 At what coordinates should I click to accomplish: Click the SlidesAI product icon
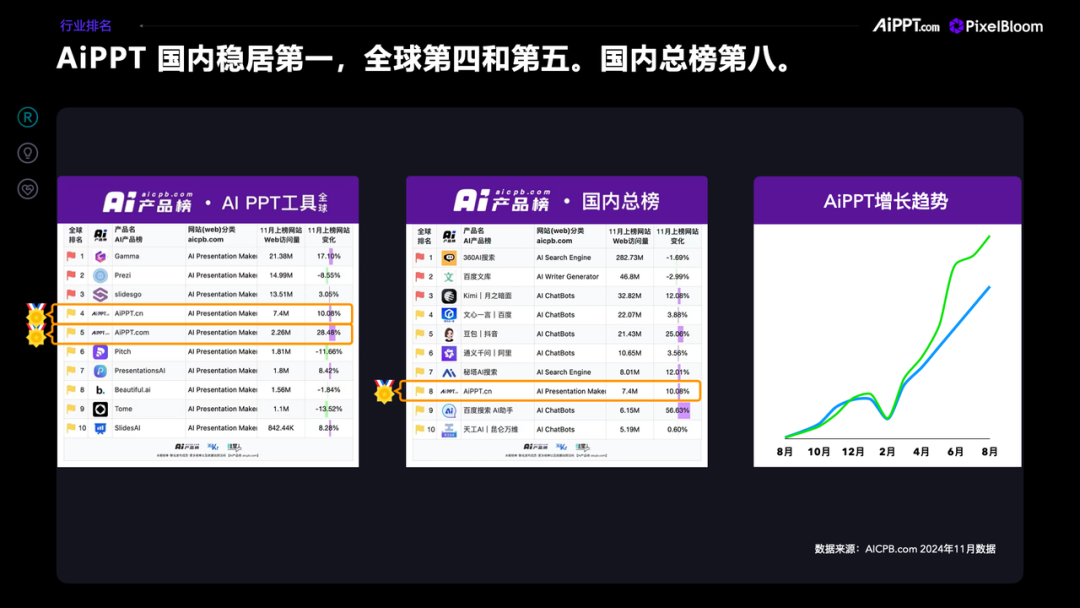[101, 428]
